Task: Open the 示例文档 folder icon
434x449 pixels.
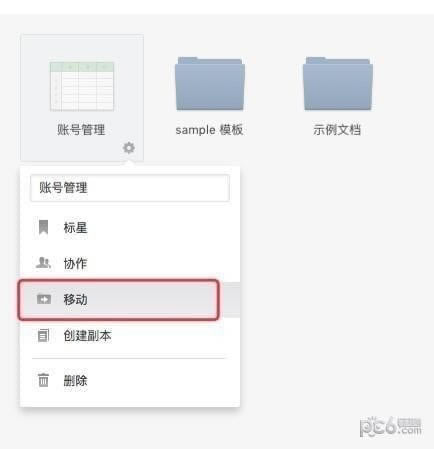Action: [337, 83]
